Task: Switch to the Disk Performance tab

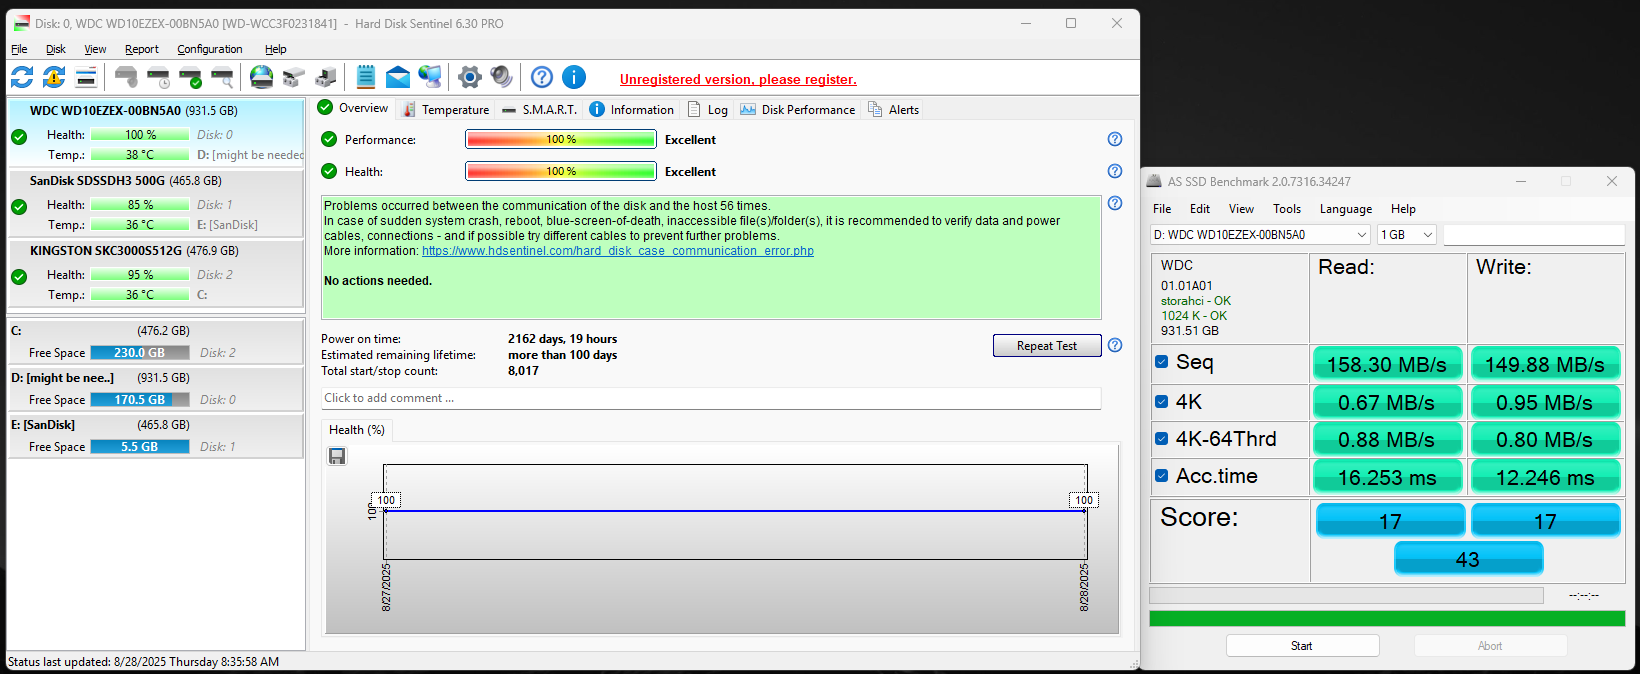Action: tap(798, 109)
